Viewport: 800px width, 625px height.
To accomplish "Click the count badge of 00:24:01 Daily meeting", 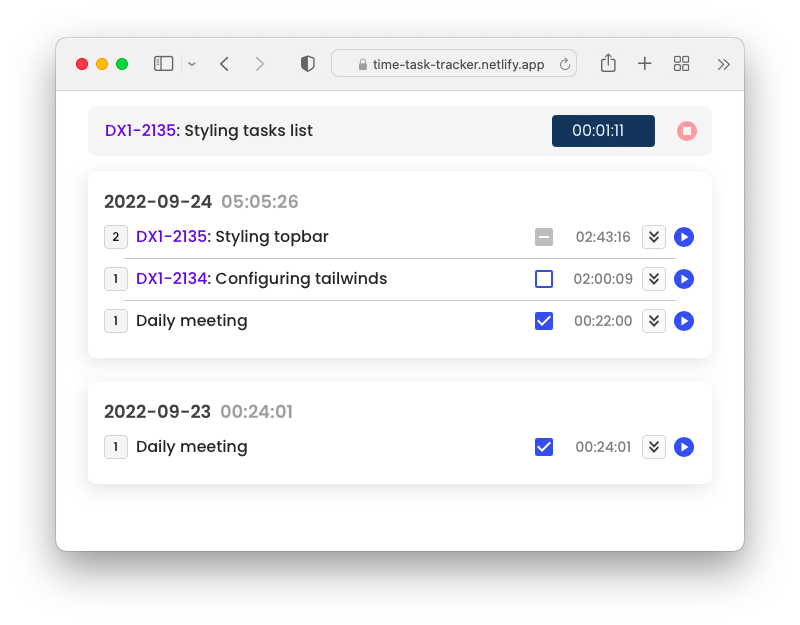I will [x=116, y=447].
